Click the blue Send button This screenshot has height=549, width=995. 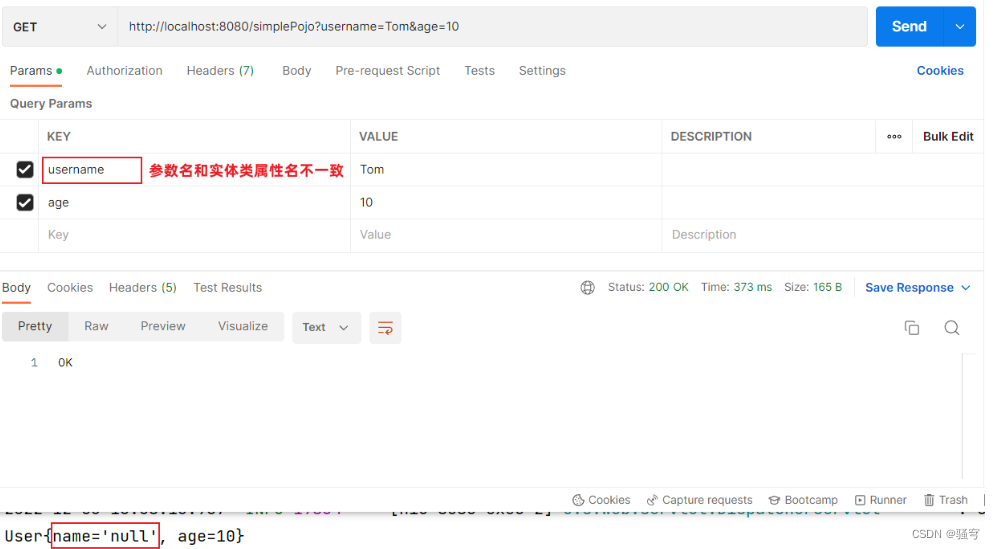tap(909, 27)
